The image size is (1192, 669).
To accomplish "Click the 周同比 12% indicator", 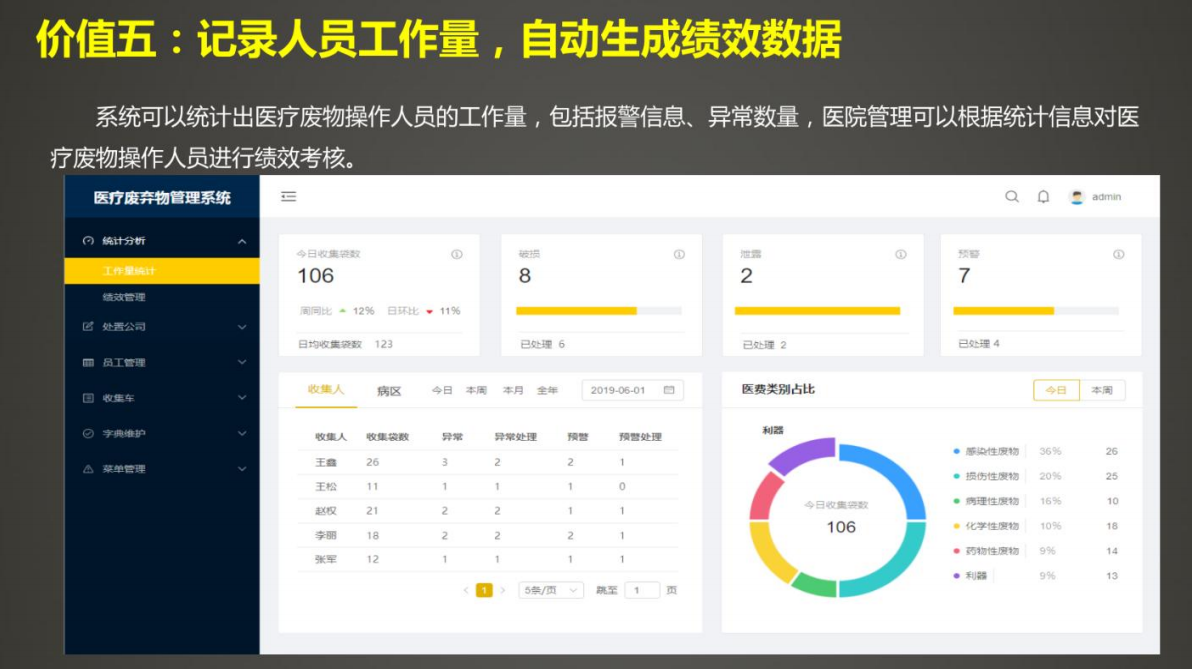I will pos(337,311).
